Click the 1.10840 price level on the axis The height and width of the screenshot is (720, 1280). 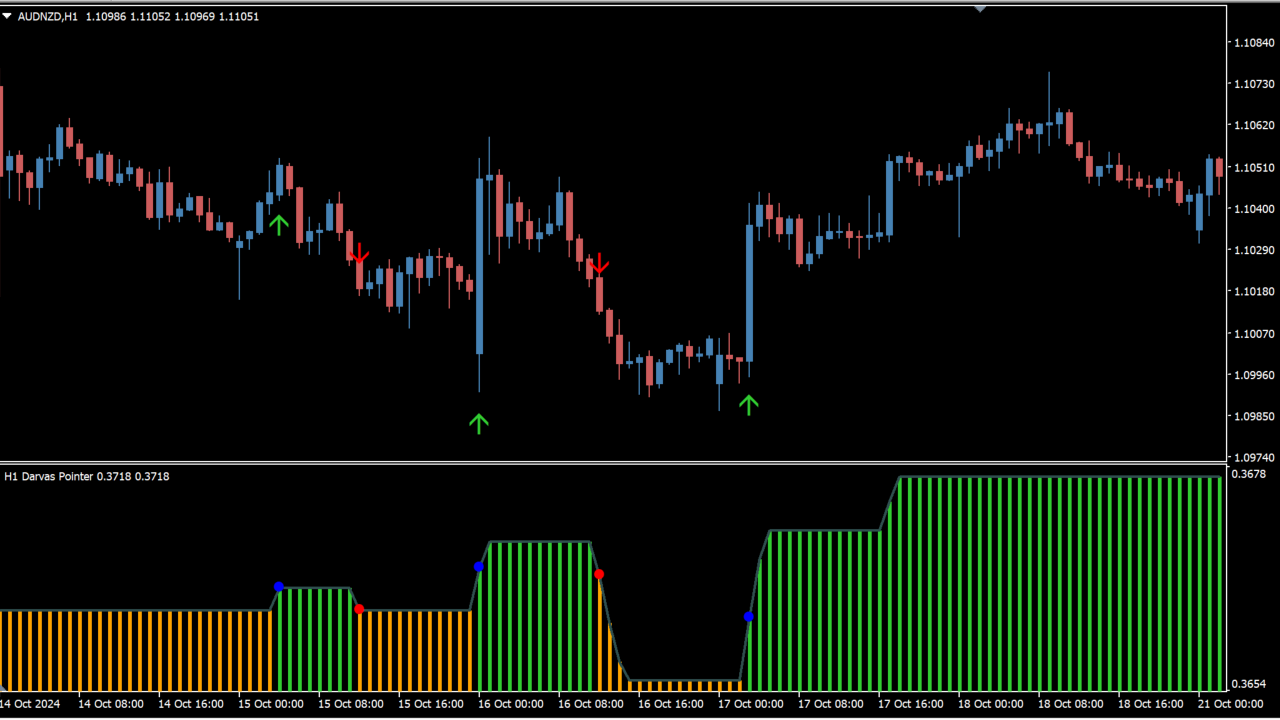pos(1254,43)
